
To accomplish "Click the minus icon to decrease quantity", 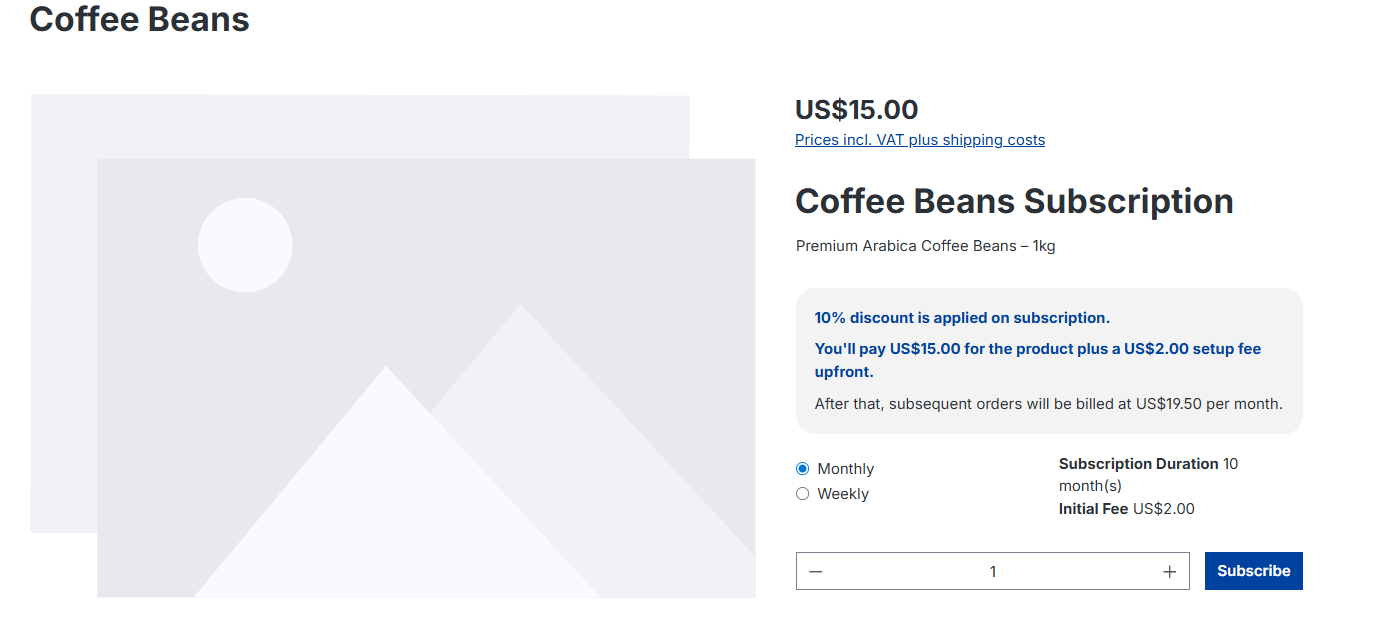I will pos(815,571).
